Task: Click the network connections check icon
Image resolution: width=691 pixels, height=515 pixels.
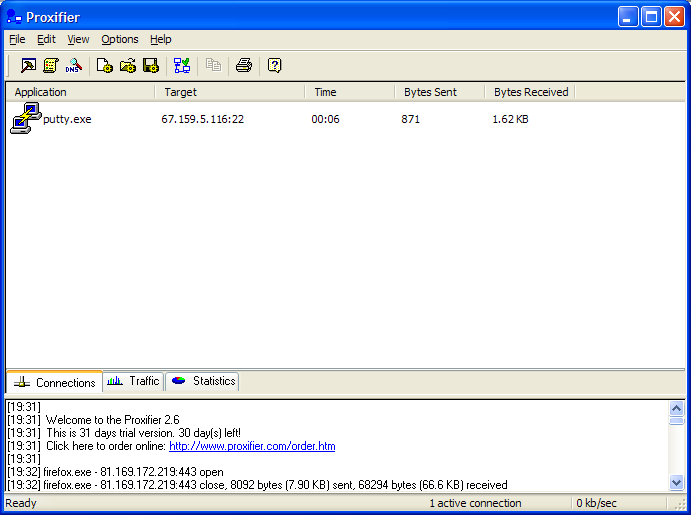Action: (182, 66)
